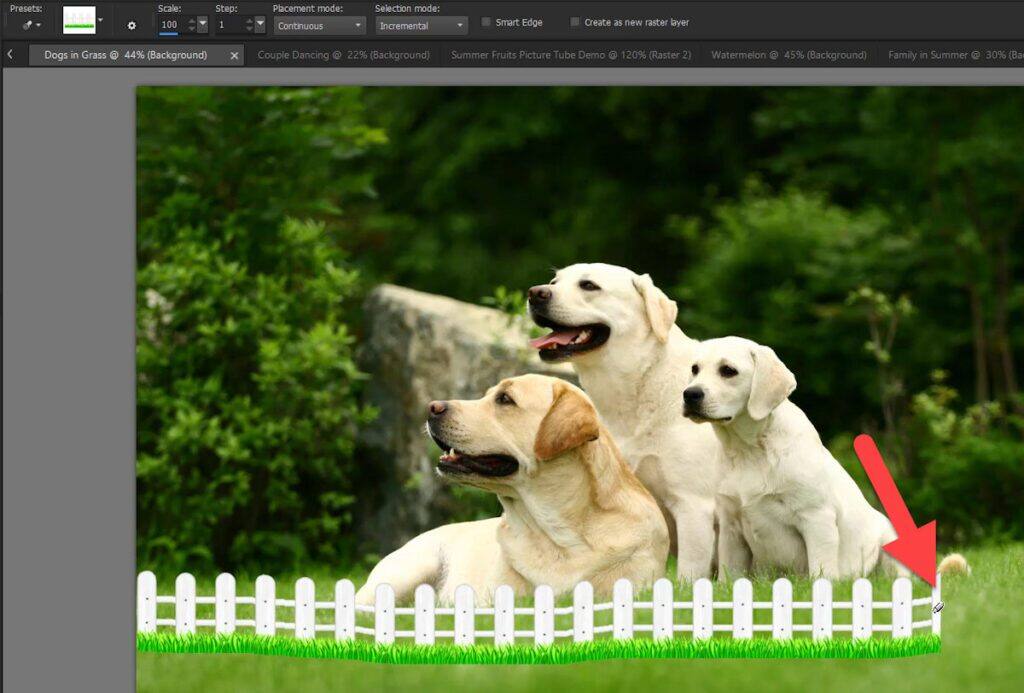Click the current picture tube thumbnail preview
Screen dimensions: 1024x693
tap(78, 22)
